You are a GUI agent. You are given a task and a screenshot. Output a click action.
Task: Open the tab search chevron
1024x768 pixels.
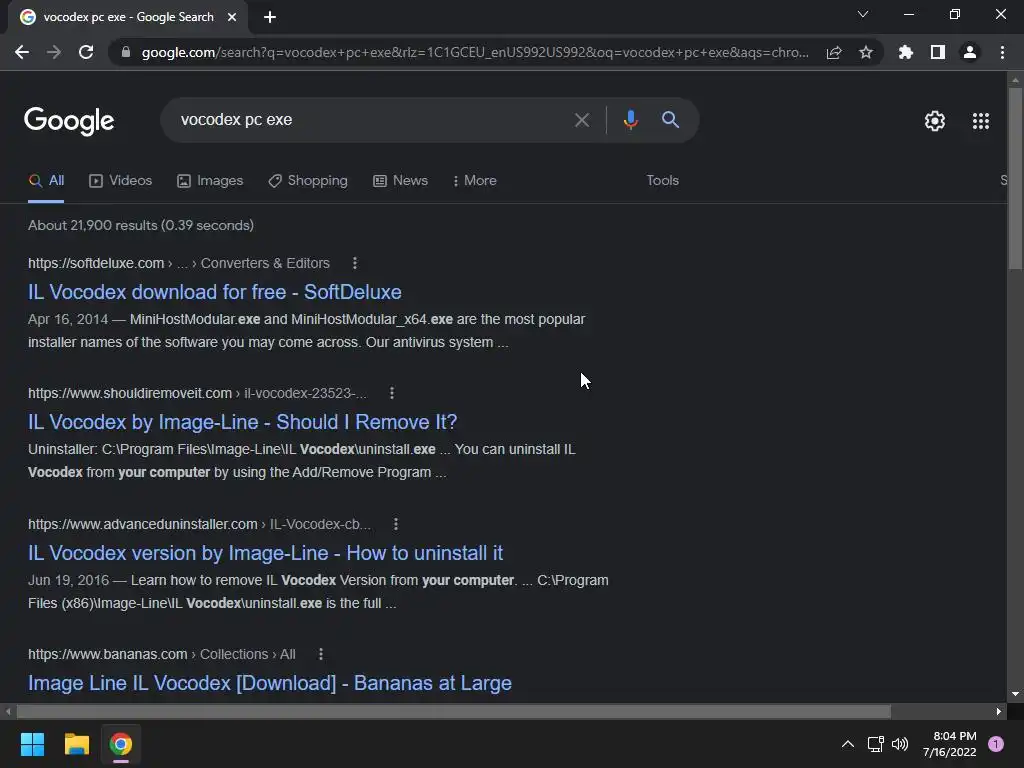(x=863, y=14)
